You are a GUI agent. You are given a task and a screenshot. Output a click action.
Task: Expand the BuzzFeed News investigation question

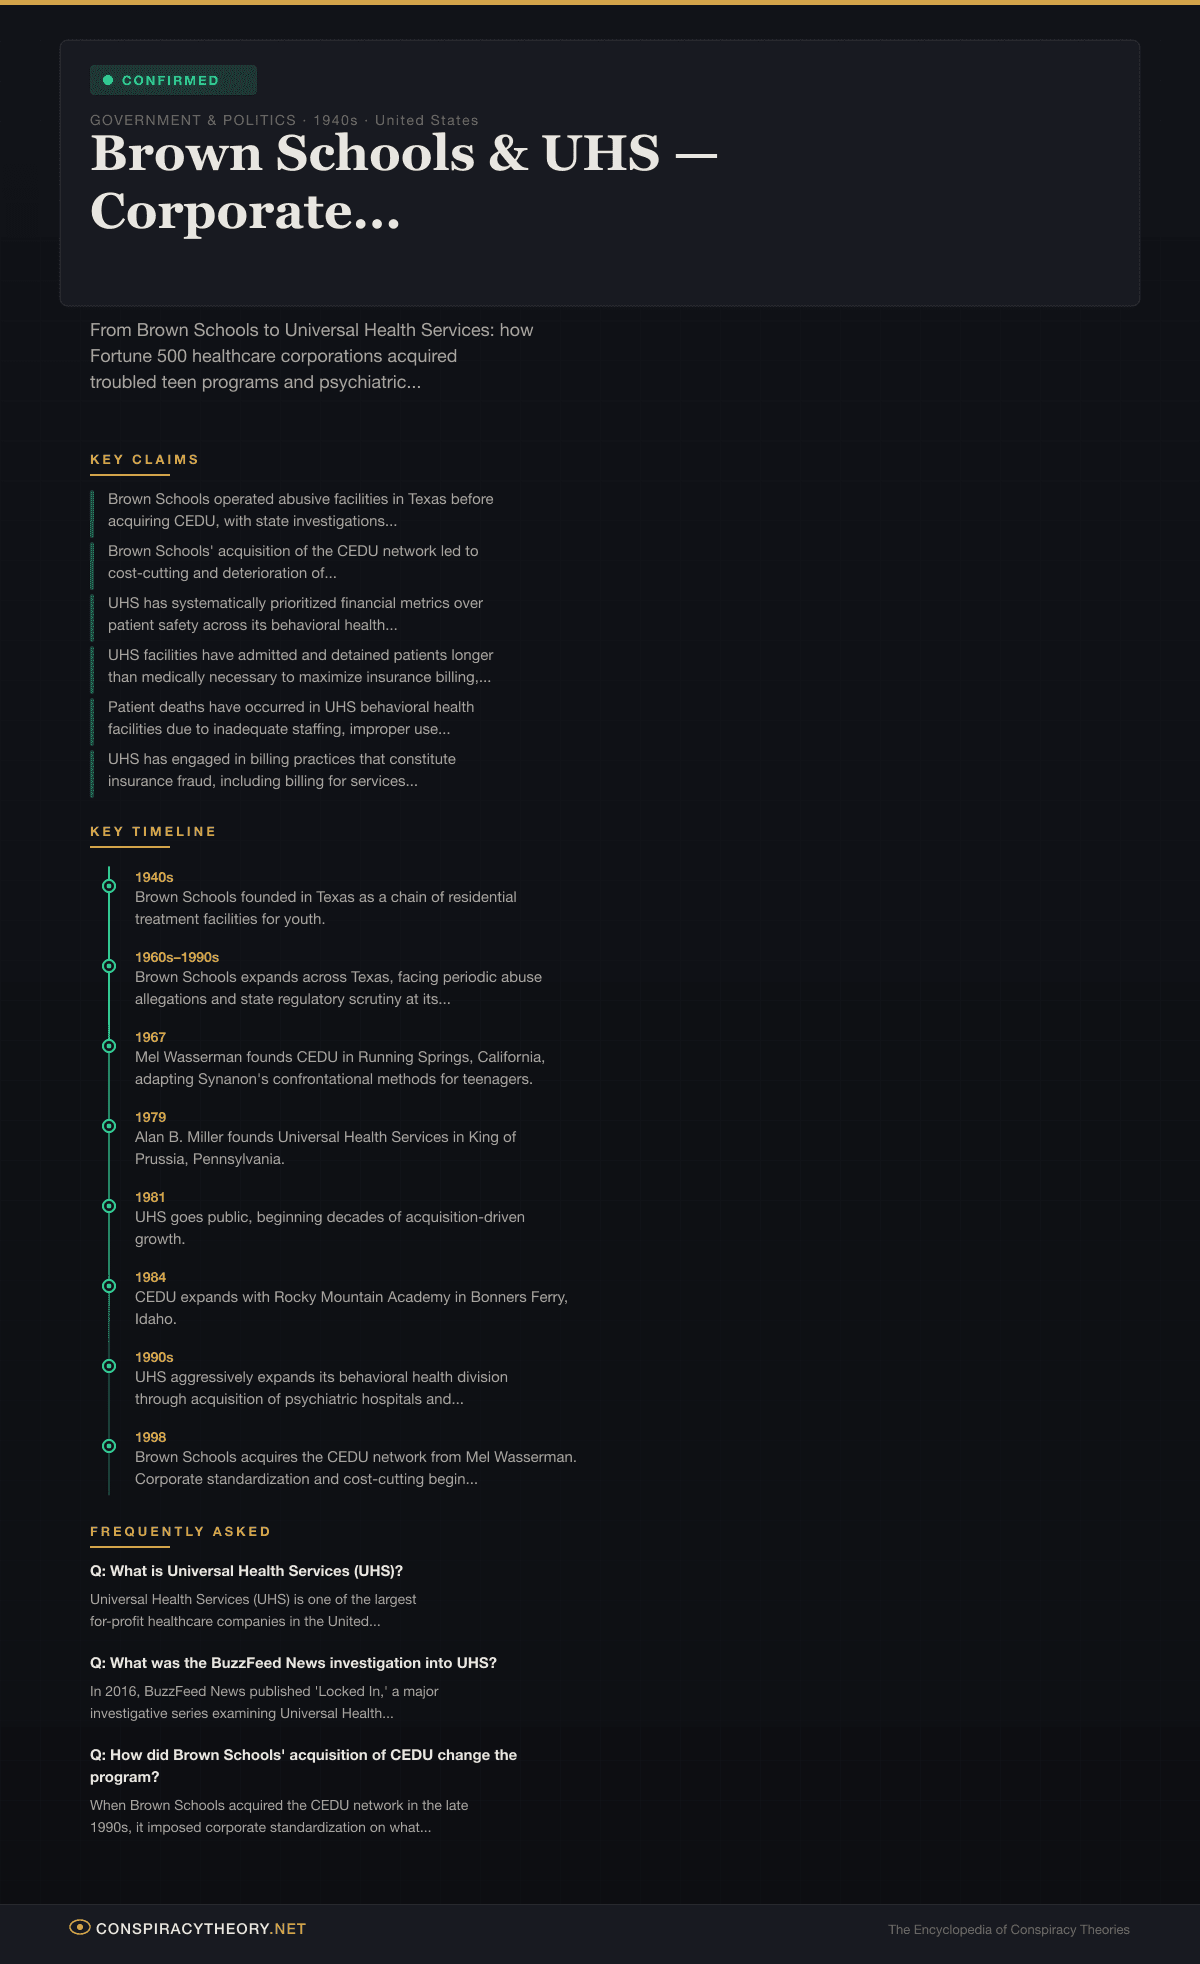(x=293, y=1663)
